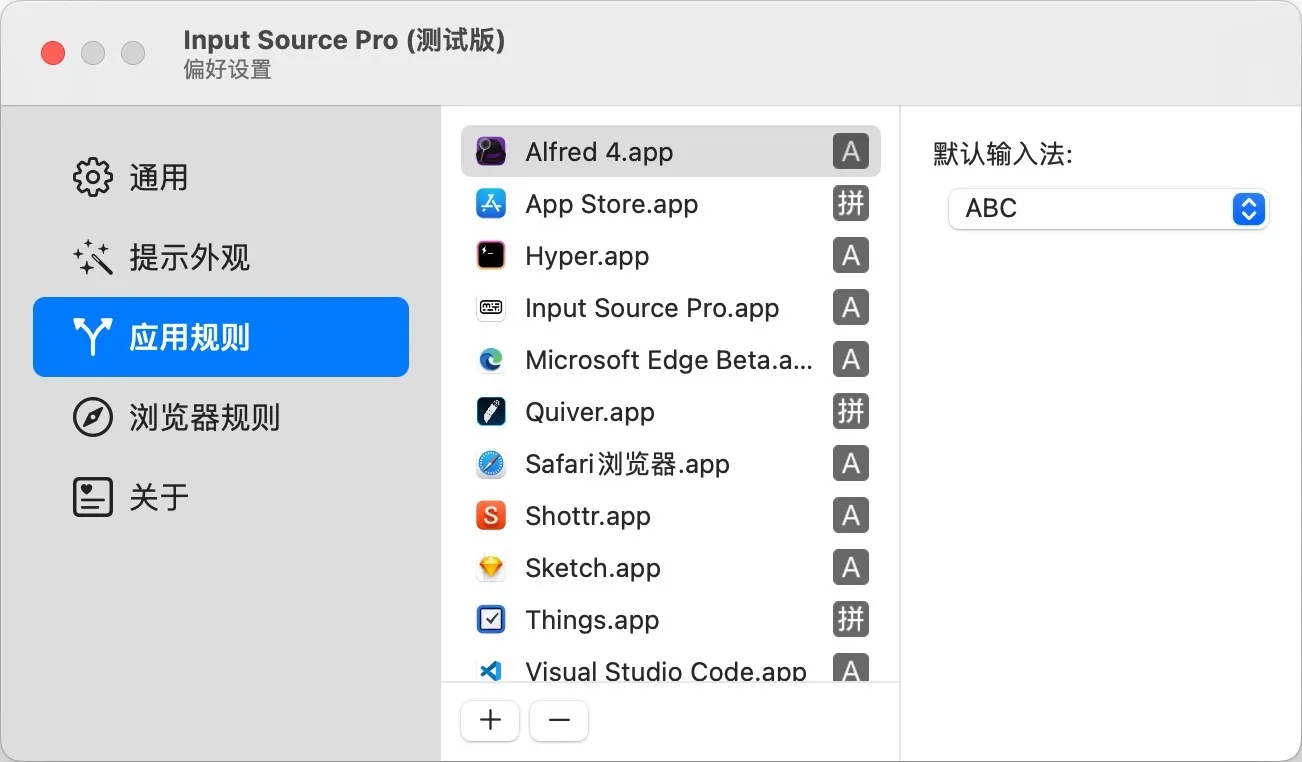Select the Shottr app icon

click(490, 516)
